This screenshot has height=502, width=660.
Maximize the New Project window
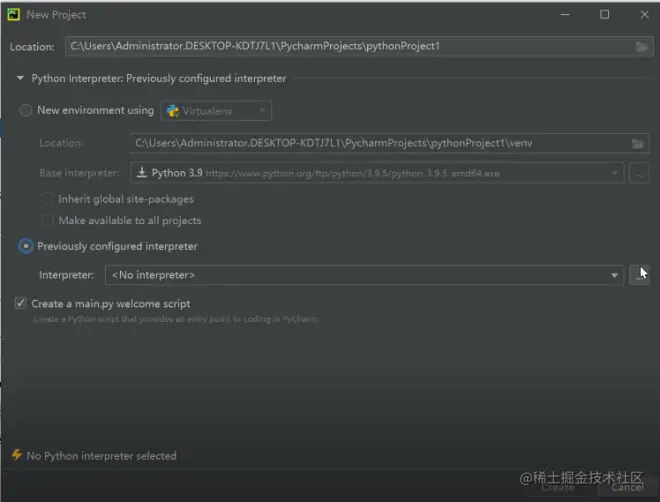point(604,15)
